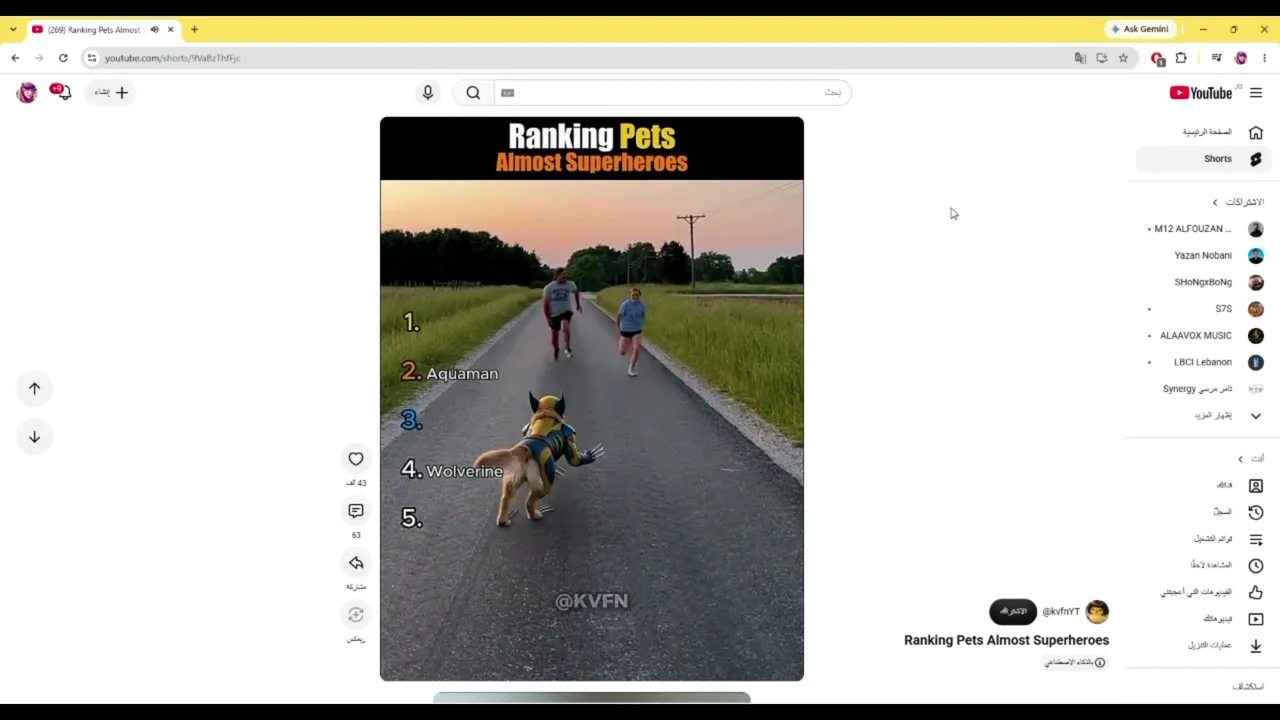
Task: Open the comments for this short
Action: (x=356, y=511)
